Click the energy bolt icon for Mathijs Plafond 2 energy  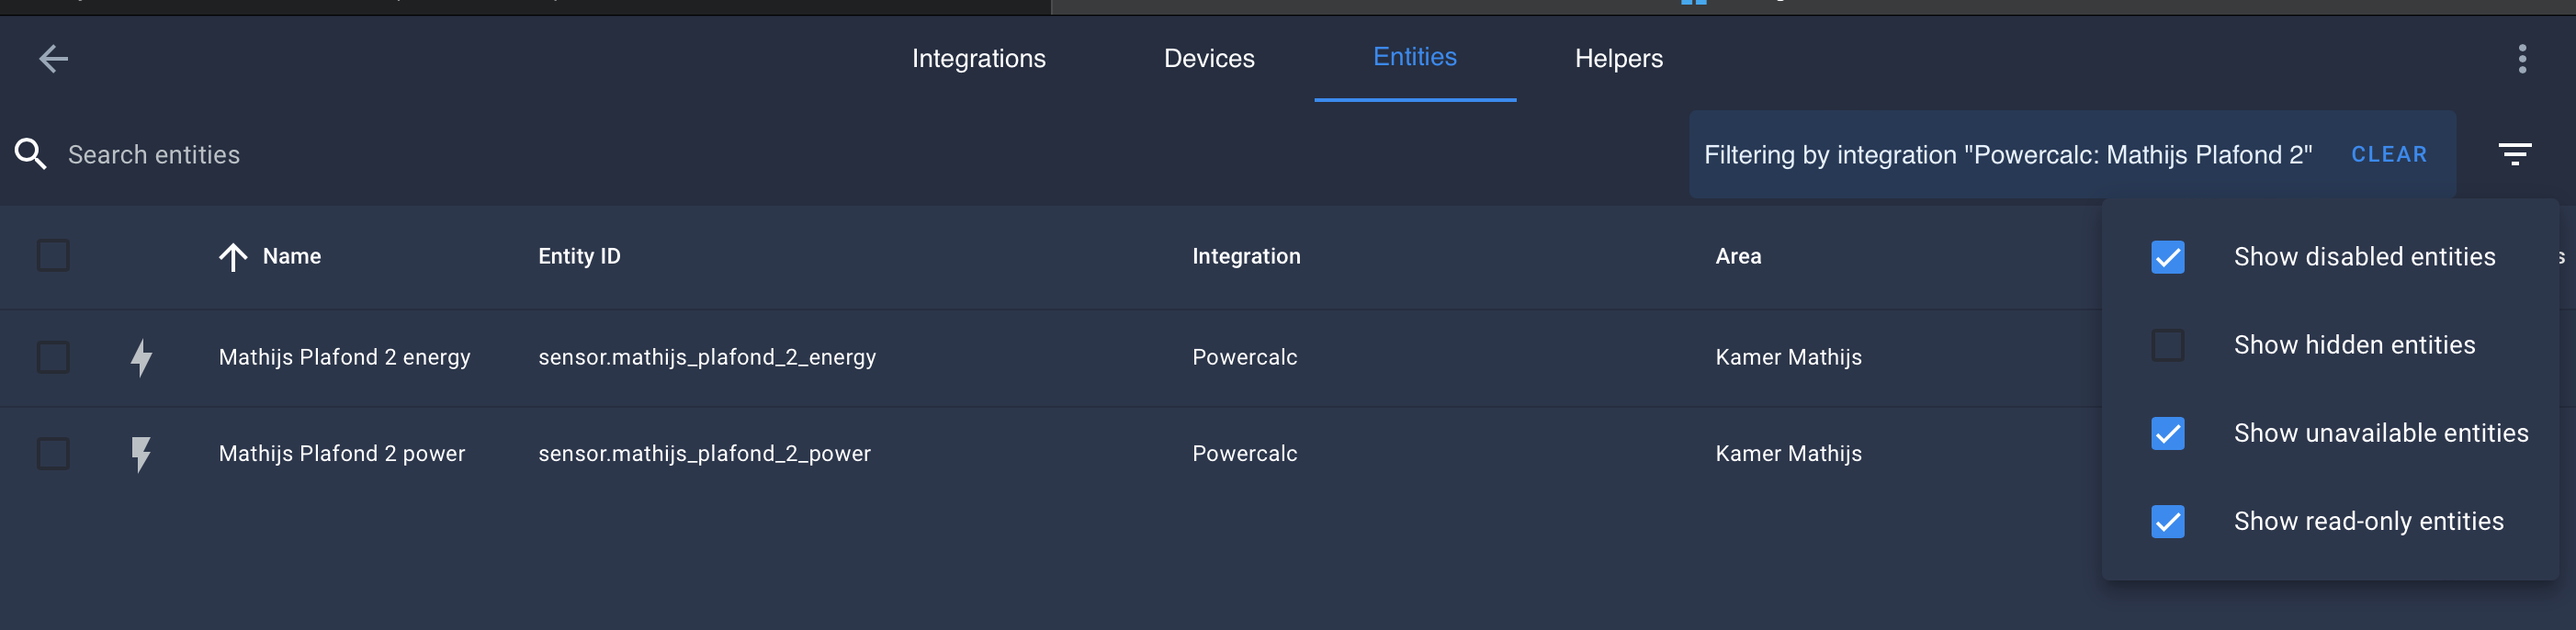pos(140,357)
